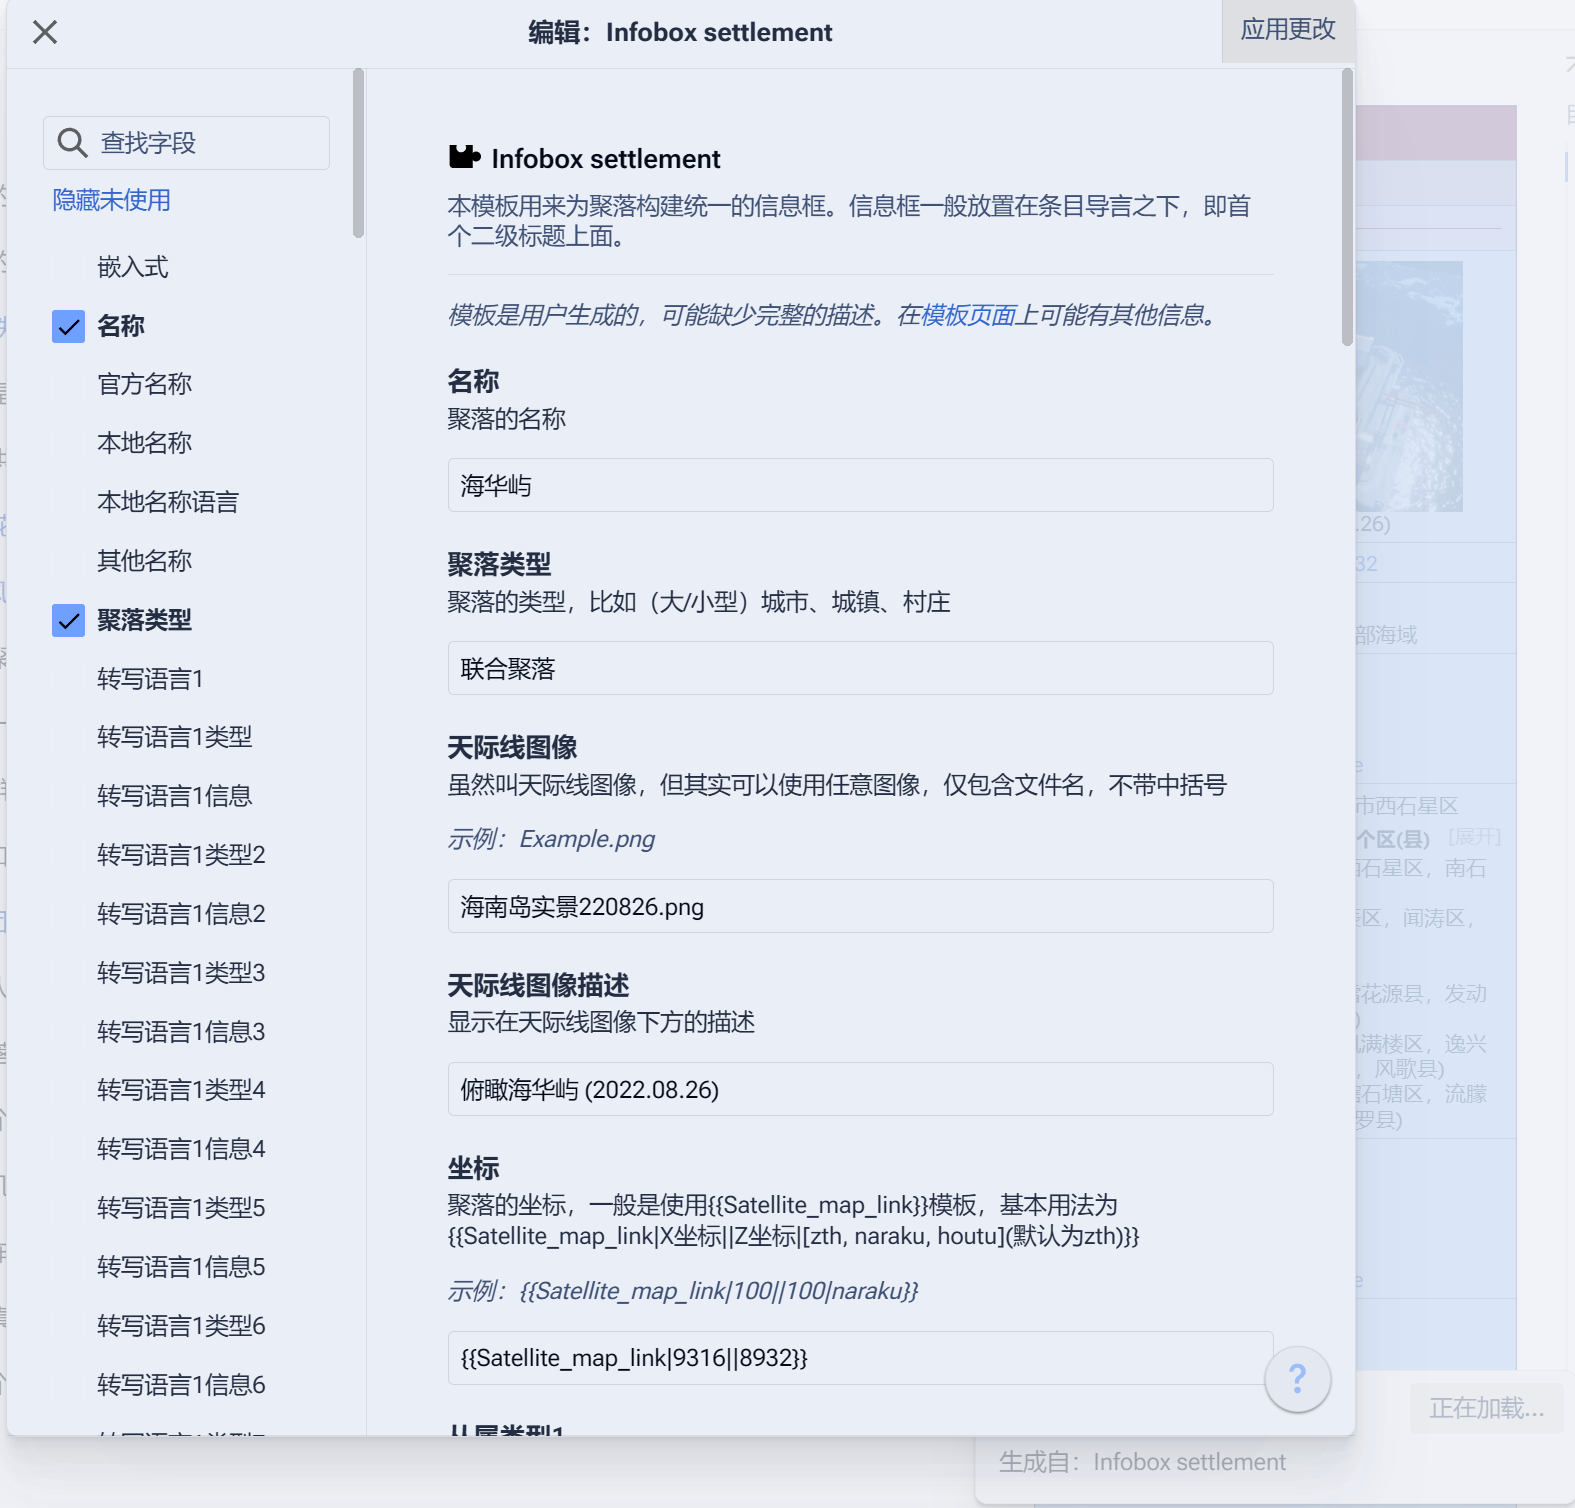
Task: Click the 名称 input containing 海华屿
Action: tap(860, 486)
